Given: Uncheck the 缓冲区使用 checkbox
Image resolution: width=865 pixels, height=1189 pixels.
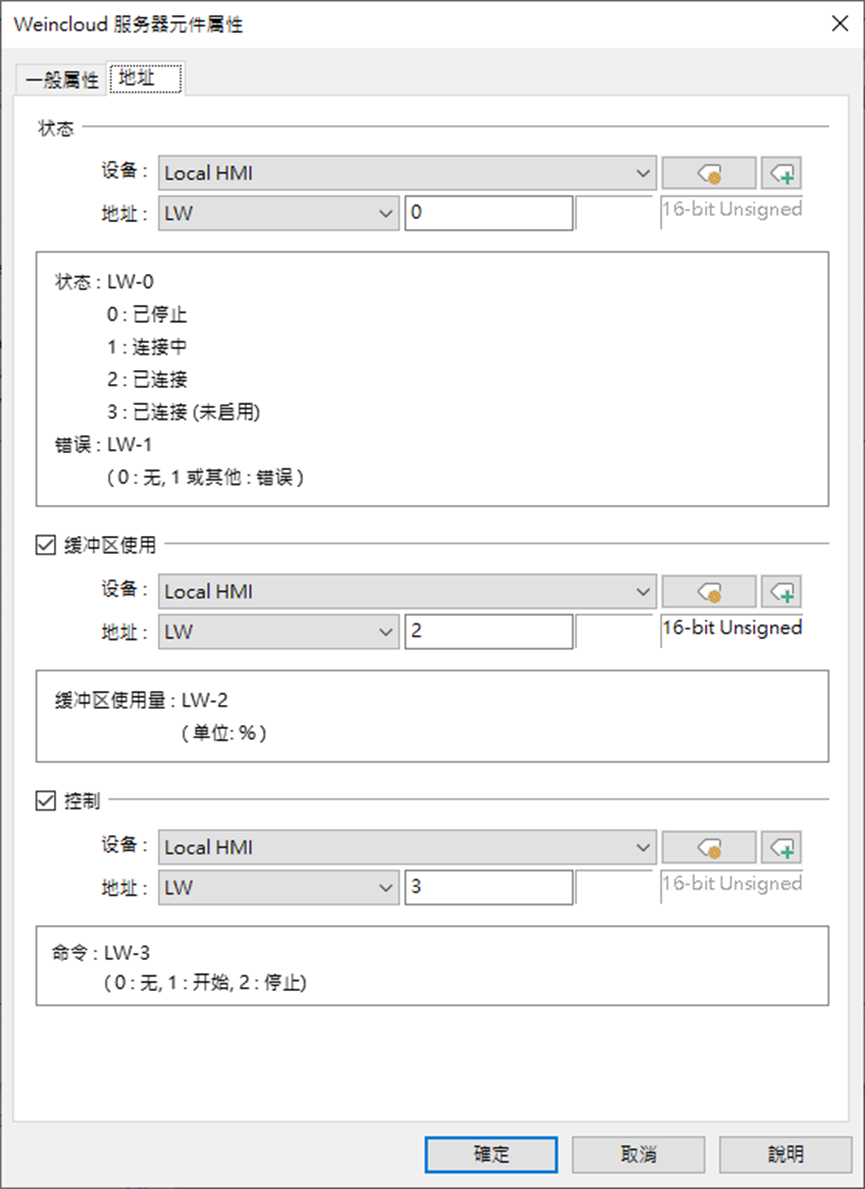Looking at the screenshot, I should pos(46,544).
